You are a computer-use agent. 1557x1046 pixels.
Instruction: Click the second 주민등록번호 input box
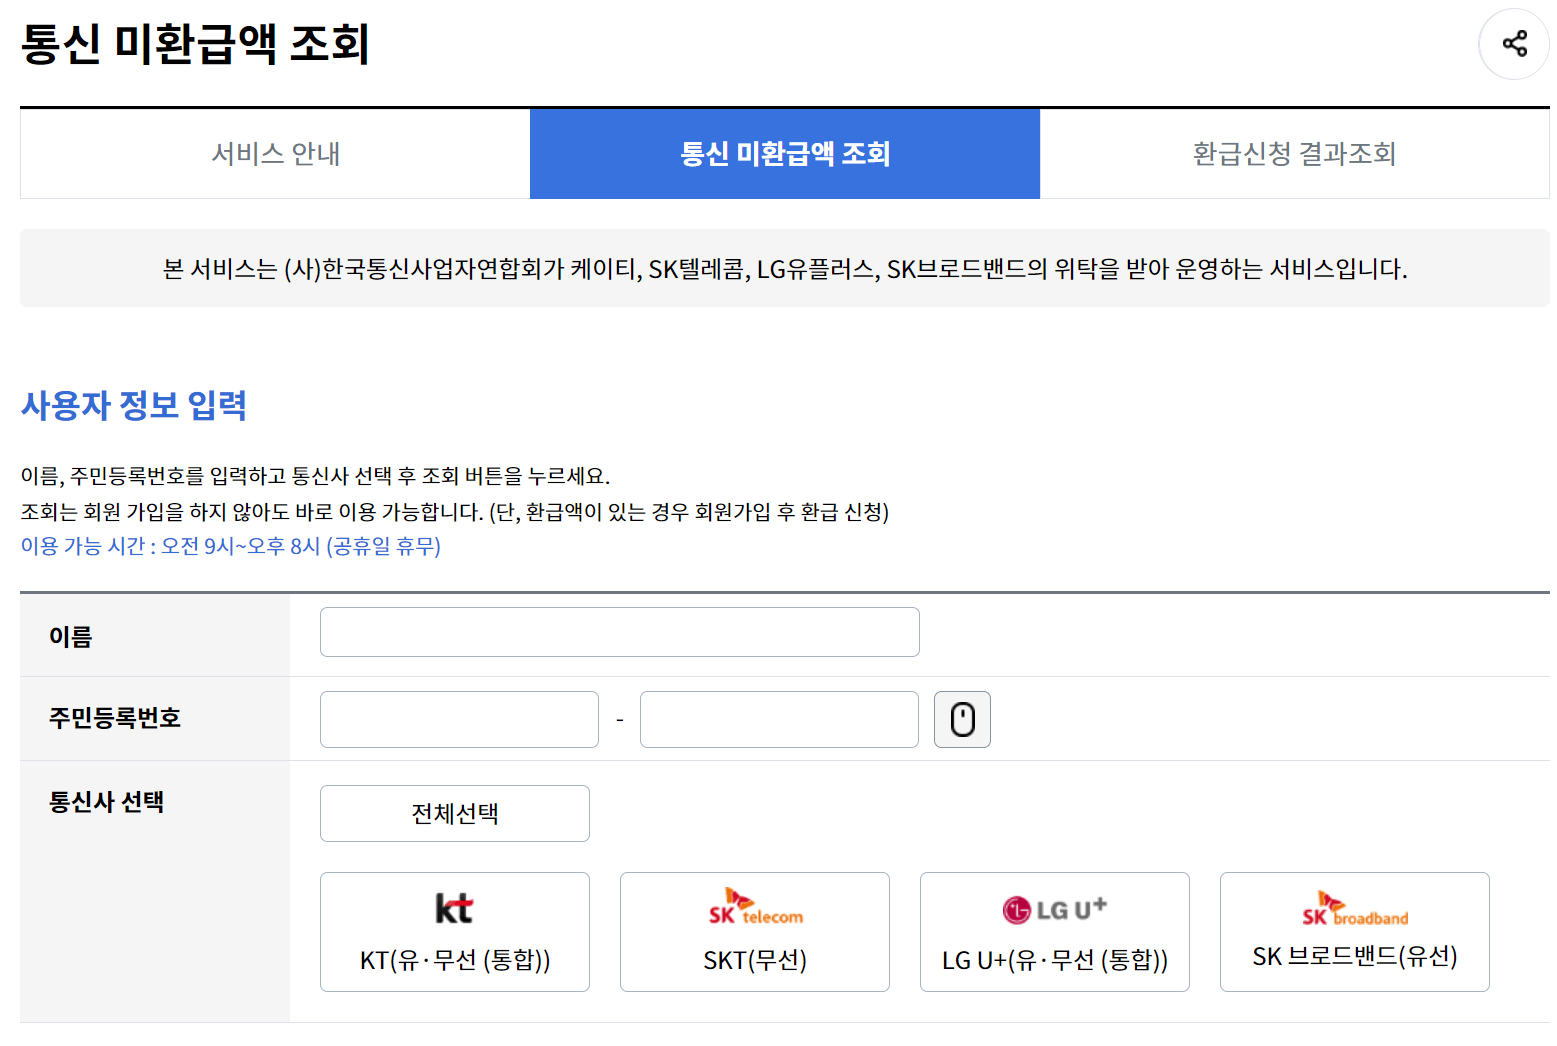[778, 719]
